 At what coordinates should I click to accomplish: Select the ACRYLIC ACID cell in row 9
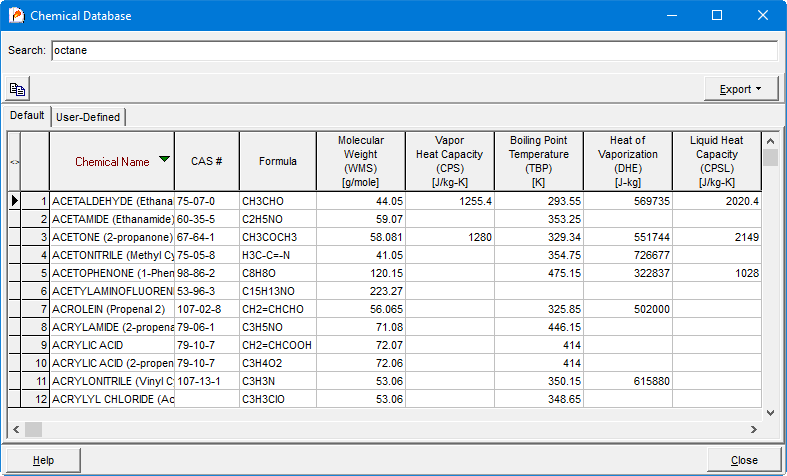tap(112, 345)
